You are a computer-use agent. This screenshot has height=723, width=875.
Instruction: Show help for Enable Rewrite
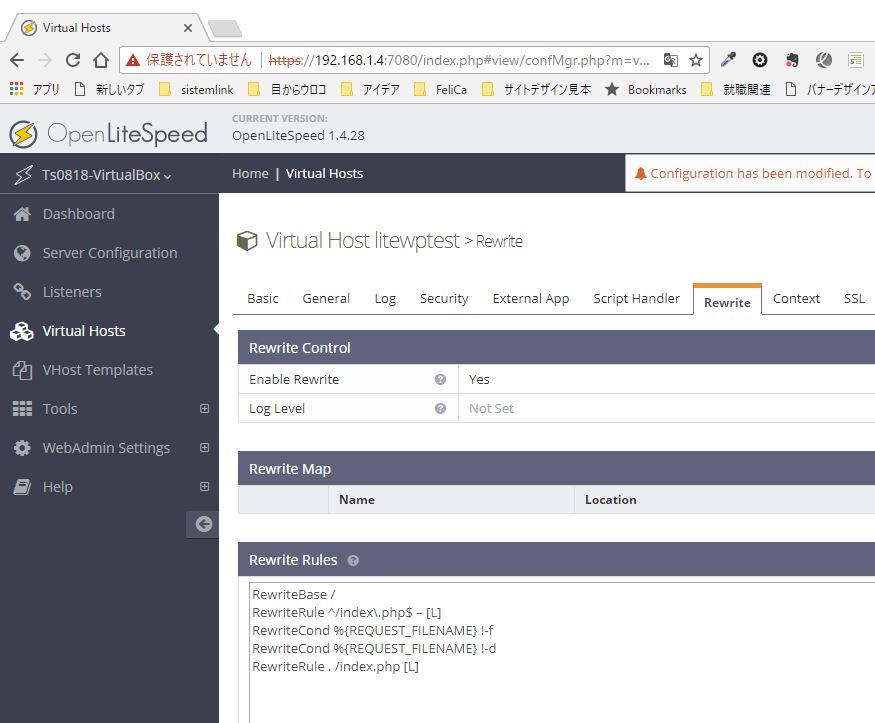point(440,379)
